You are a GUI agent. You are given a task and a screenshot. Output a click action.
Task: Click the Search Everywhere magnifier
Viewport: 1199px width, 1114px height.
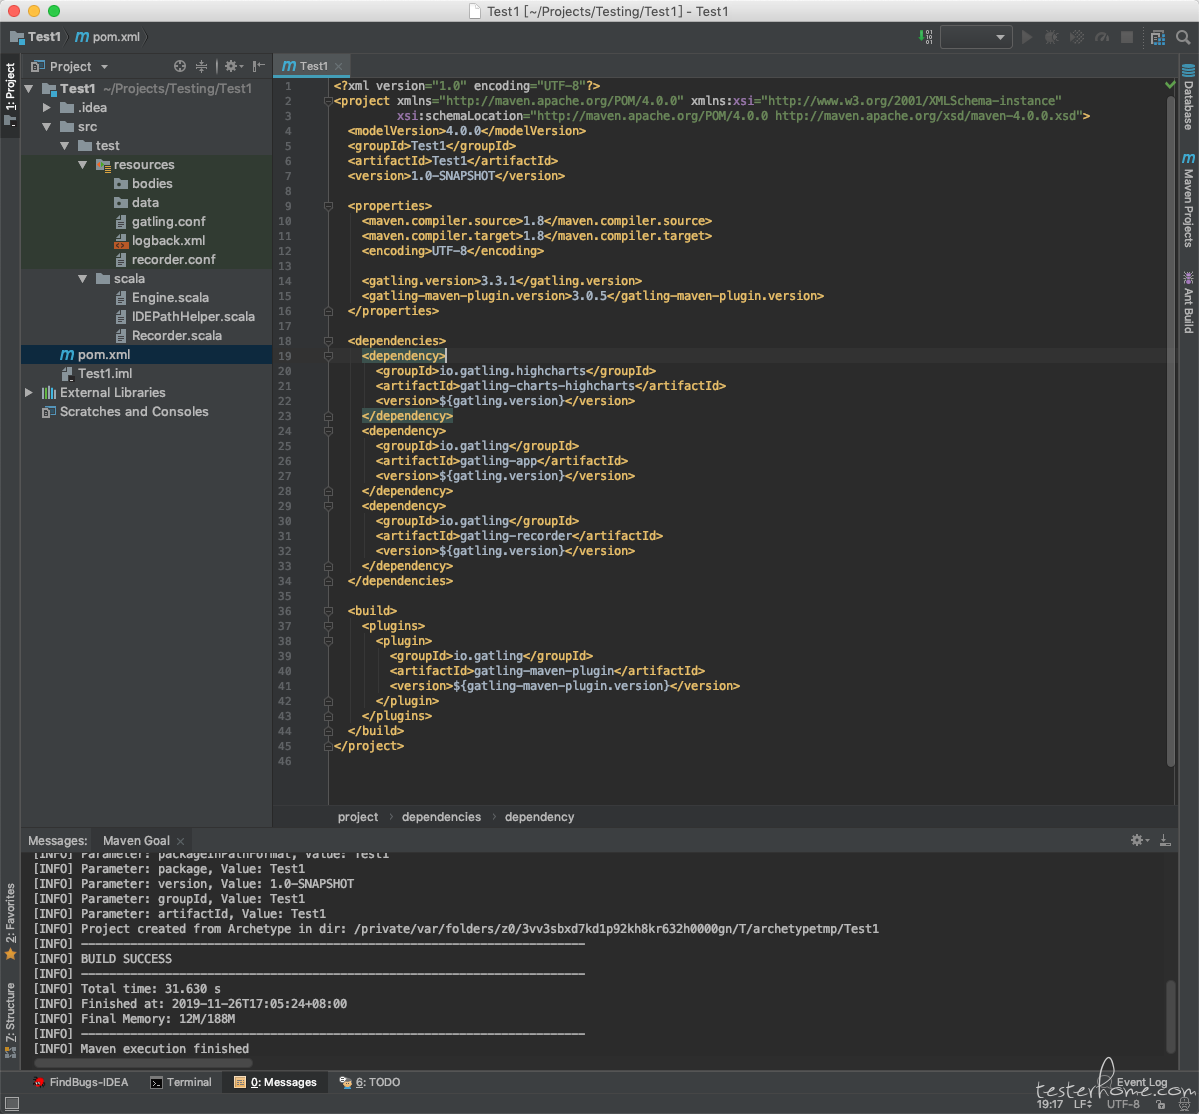click(x=1183, y=37)
